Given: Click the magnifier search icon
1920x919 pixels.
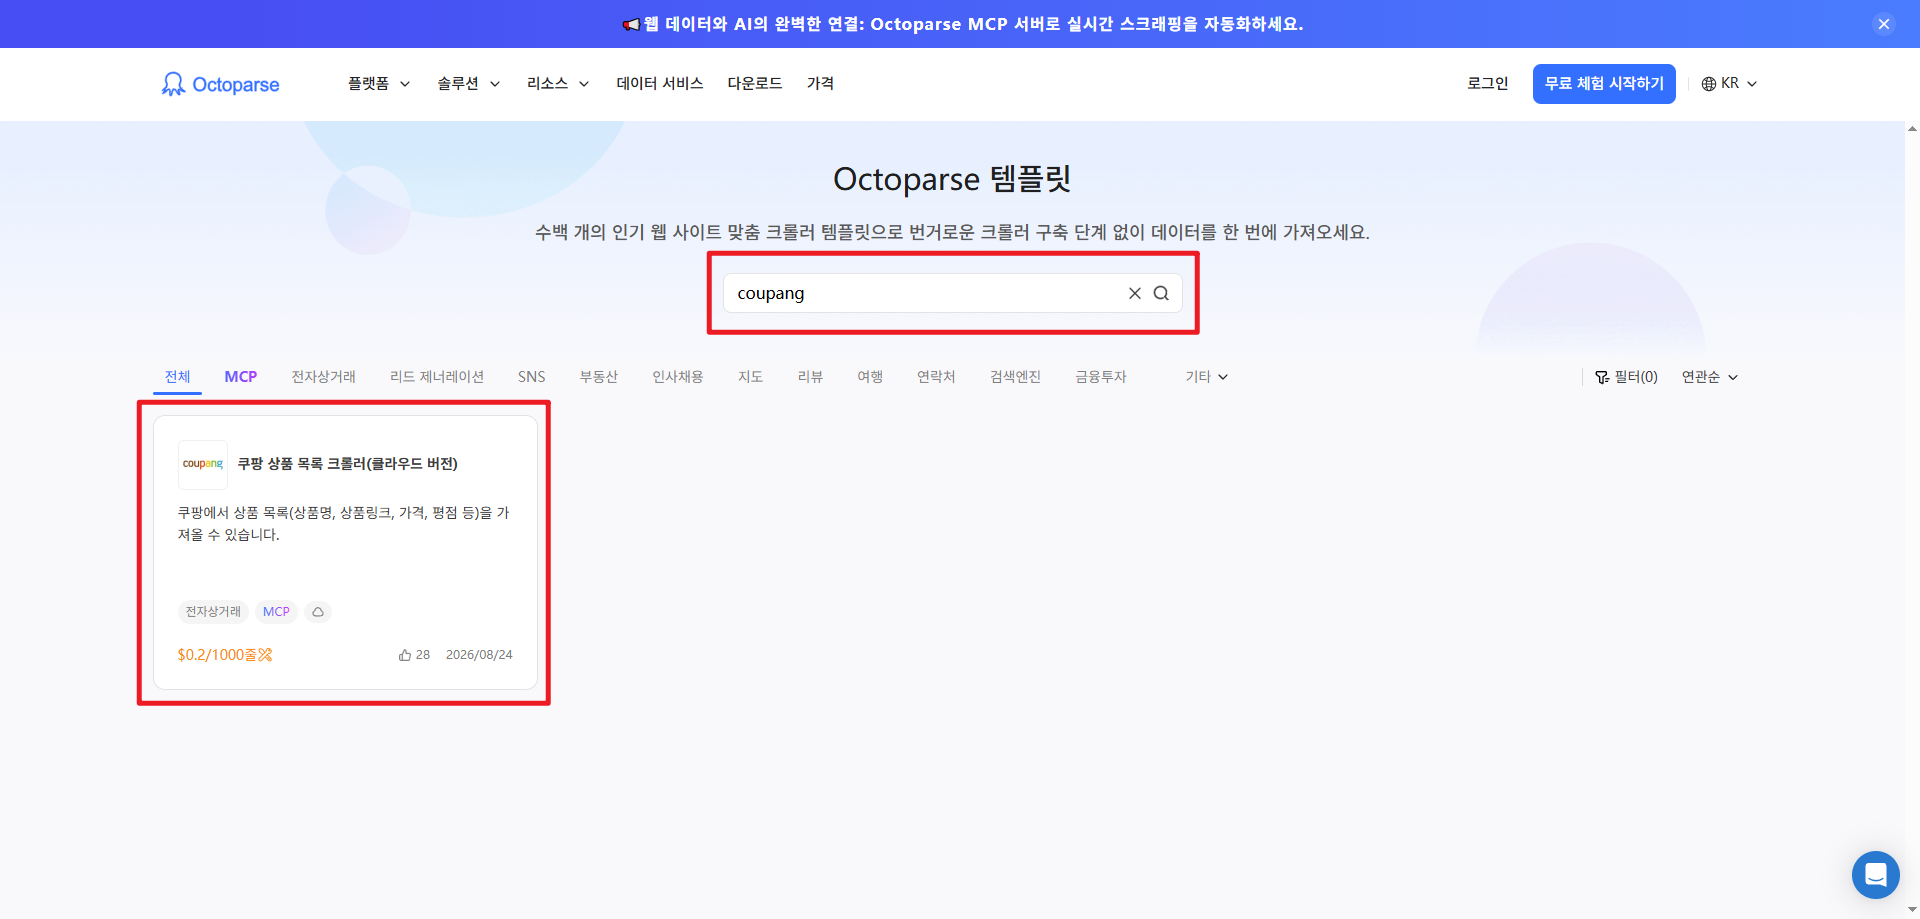Looking at the screenshot, I should (1161, 293).
